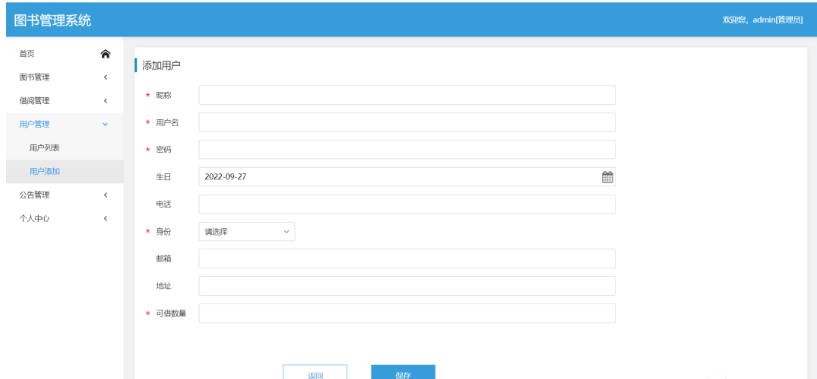The image size is (817, 379).
Task: Open the calendar icon in 生日 field
Action: pos(607,177)
